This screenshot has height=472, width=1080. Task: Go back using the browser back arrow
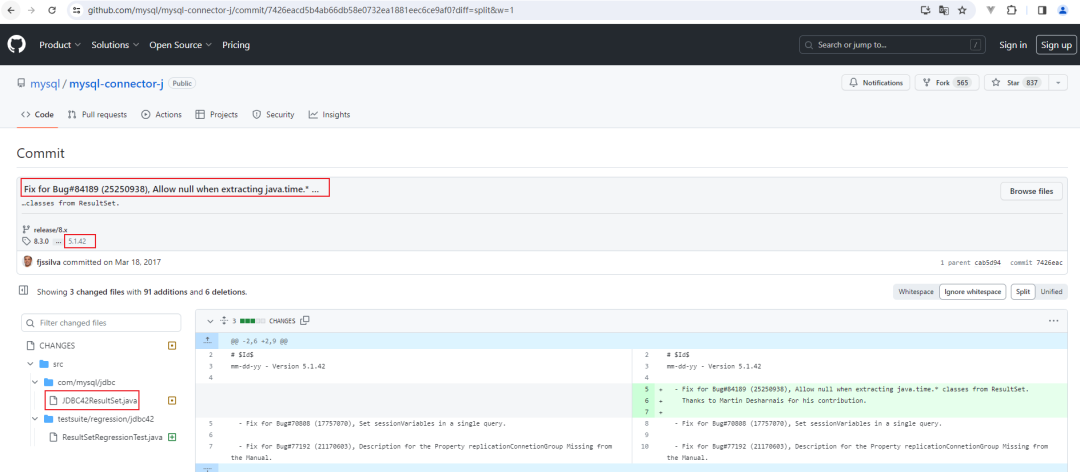coord(11,10)
